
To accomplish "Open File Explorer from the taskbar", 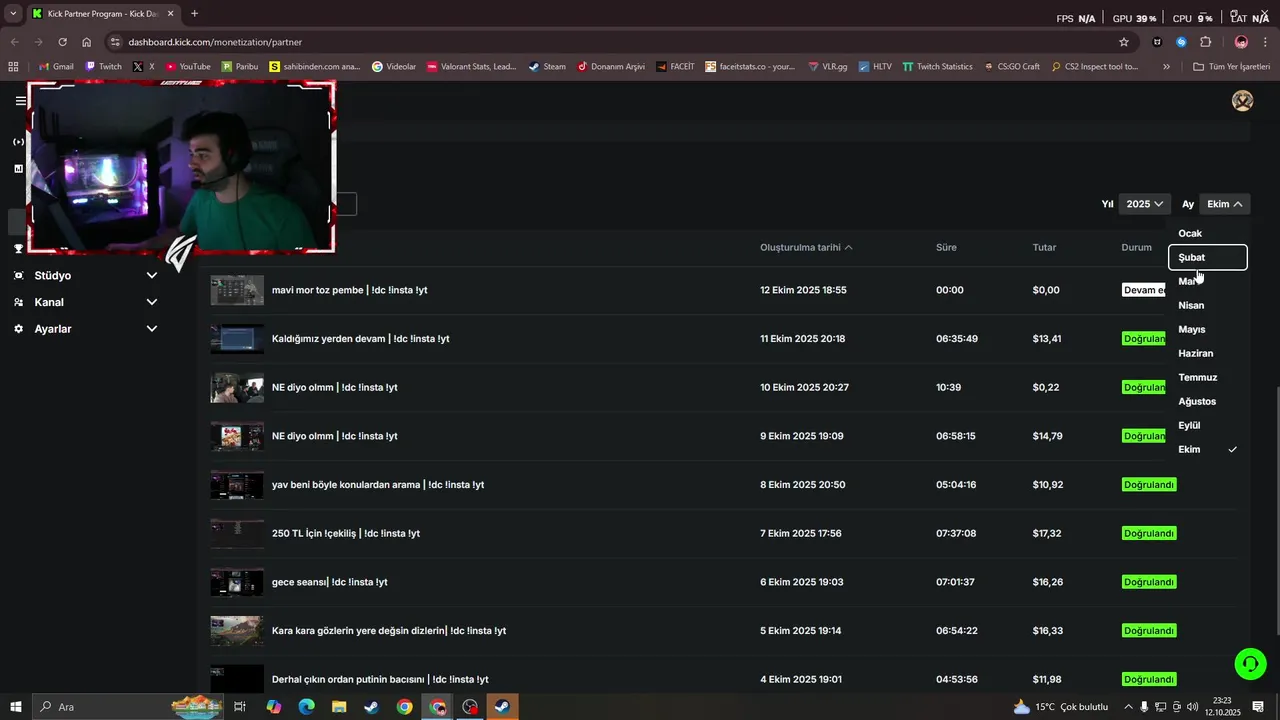I will click(338, 707).
